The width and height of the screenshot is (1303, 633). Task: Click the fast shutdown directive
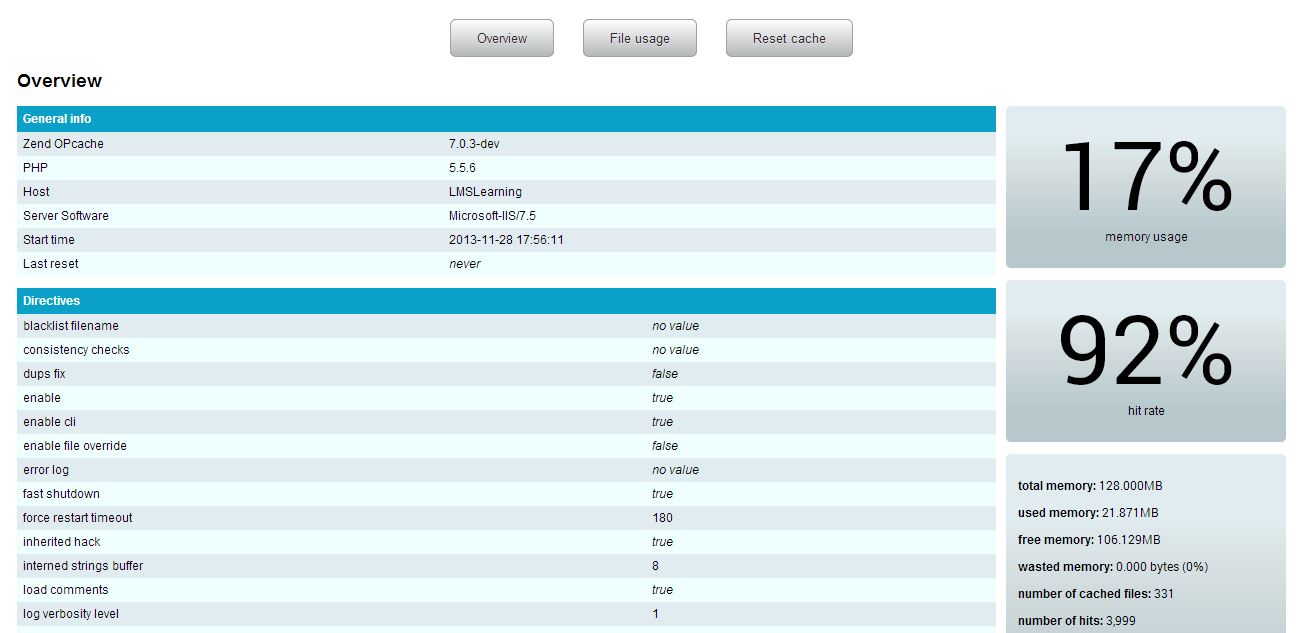[62, 494]
